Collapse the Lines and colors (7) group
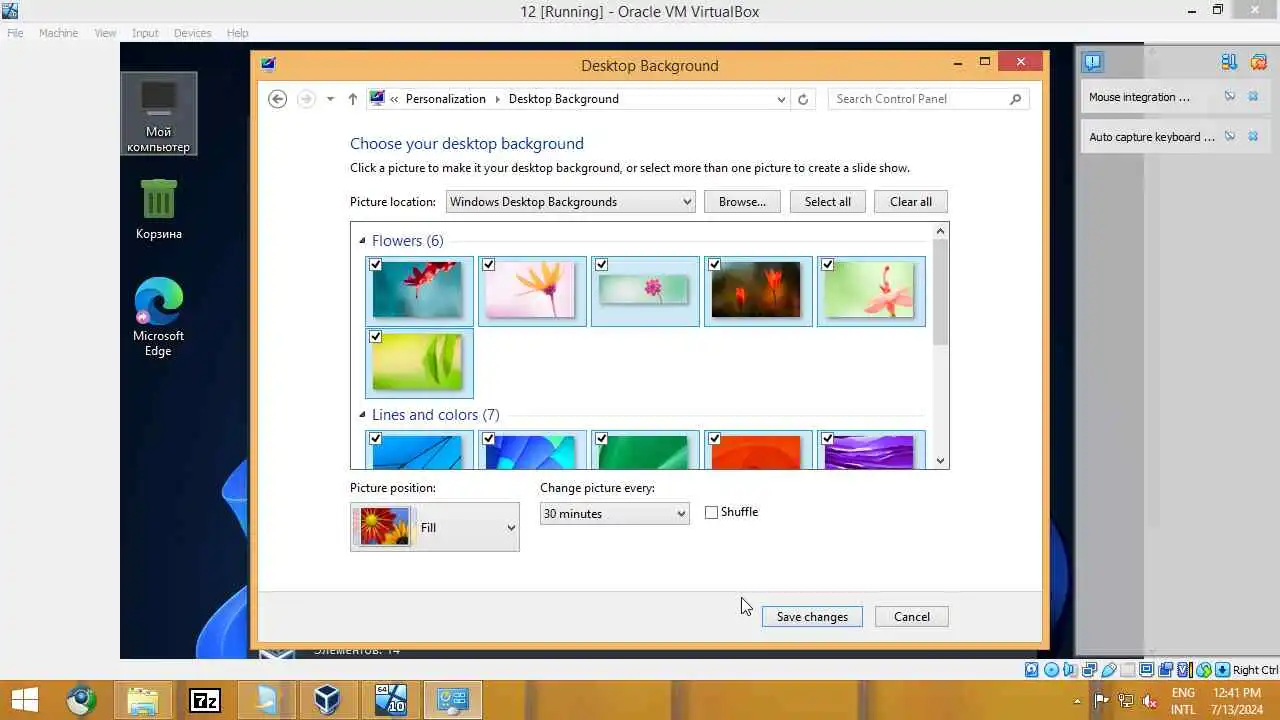1280x720 pixels. [x=363, y=415]
